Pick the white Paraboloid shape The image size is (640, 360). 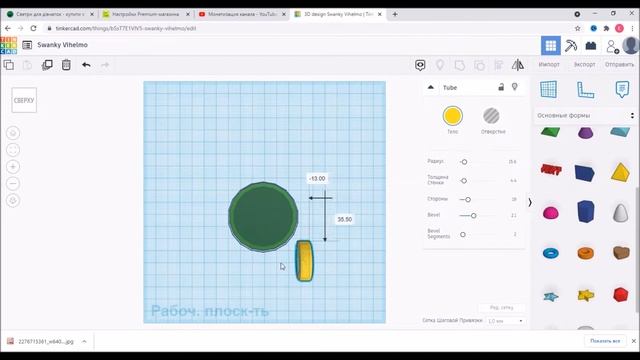pos(620,212)
